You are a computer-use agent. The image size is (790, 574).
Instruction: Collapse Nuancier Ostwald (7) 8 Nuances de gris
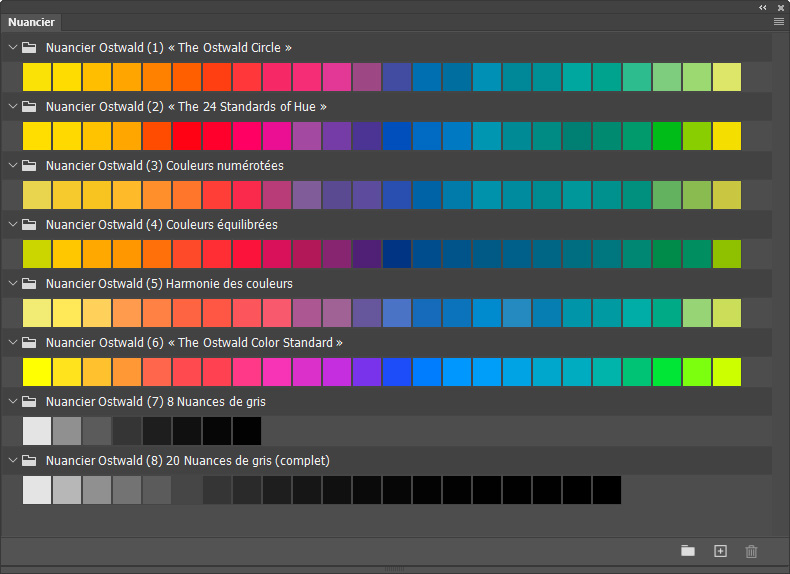pos(13,401)
